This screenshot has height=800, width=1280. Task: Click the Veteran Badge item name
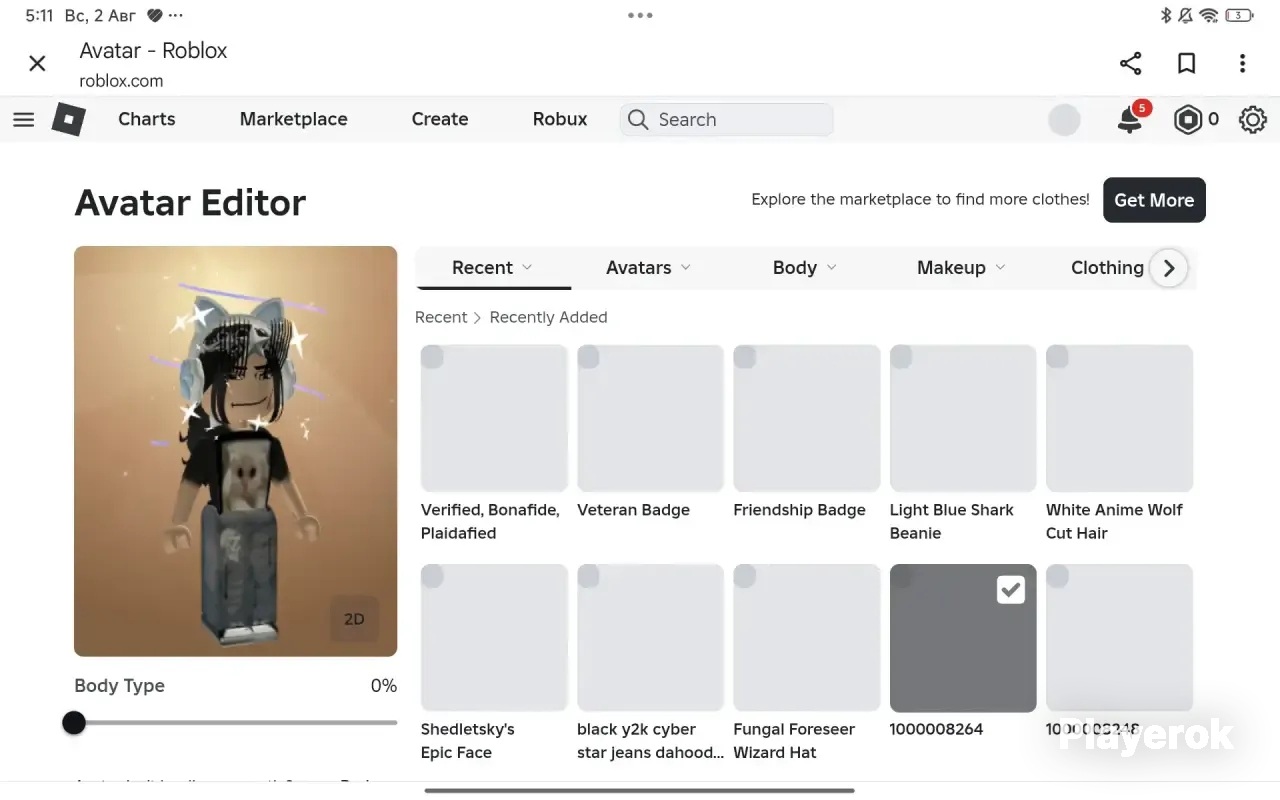(x=633, y=510)
